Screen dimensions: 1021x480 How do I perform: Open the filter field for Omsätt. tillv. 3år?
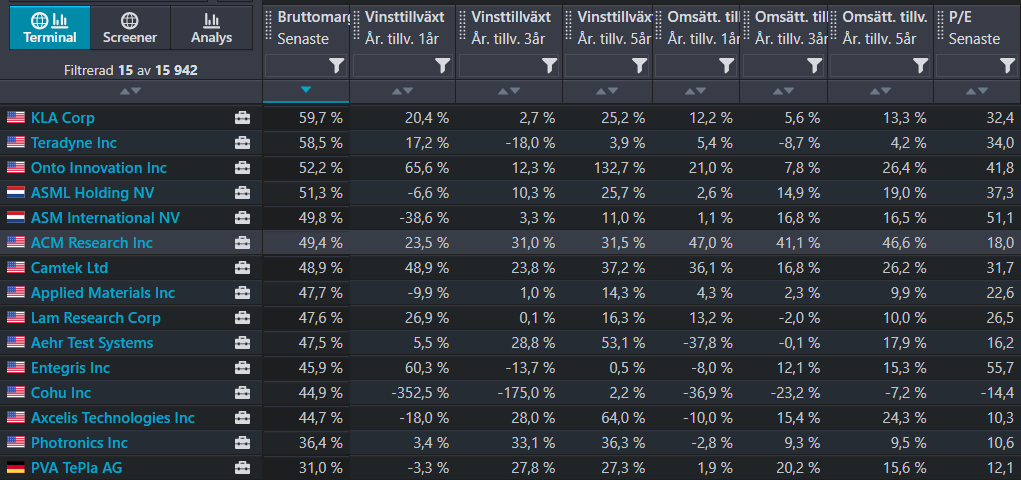[783, 65]
